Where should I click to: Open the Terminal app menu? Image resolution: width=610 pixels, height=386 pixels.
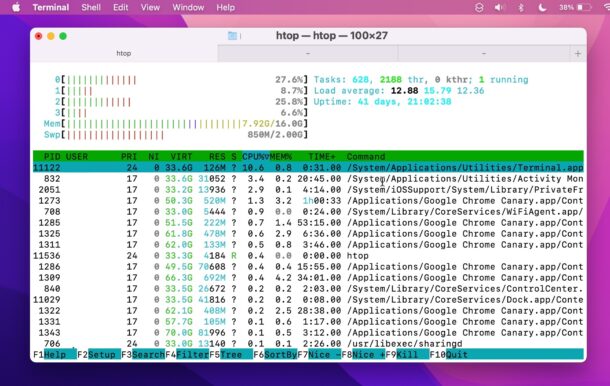coord(51,7)
